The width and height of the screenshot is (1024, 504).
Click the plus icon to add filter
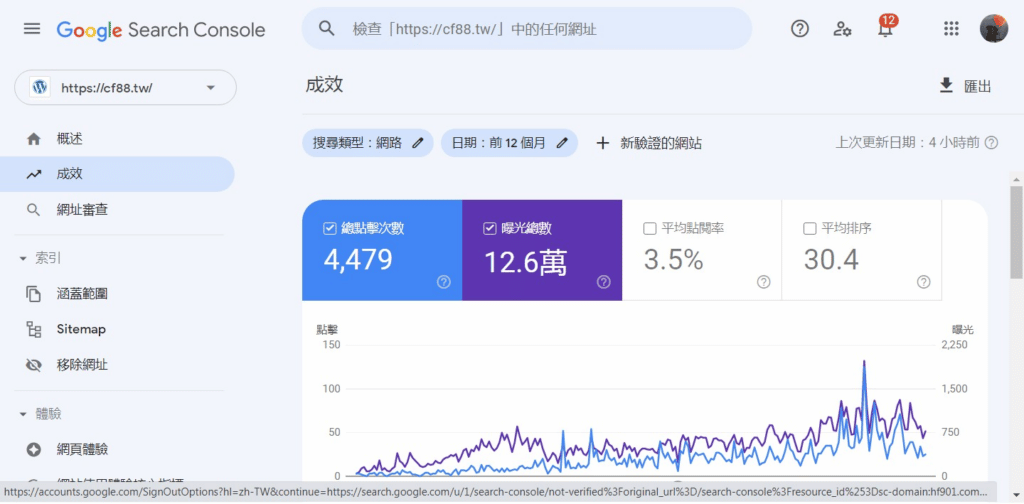(x=602, y=143)
